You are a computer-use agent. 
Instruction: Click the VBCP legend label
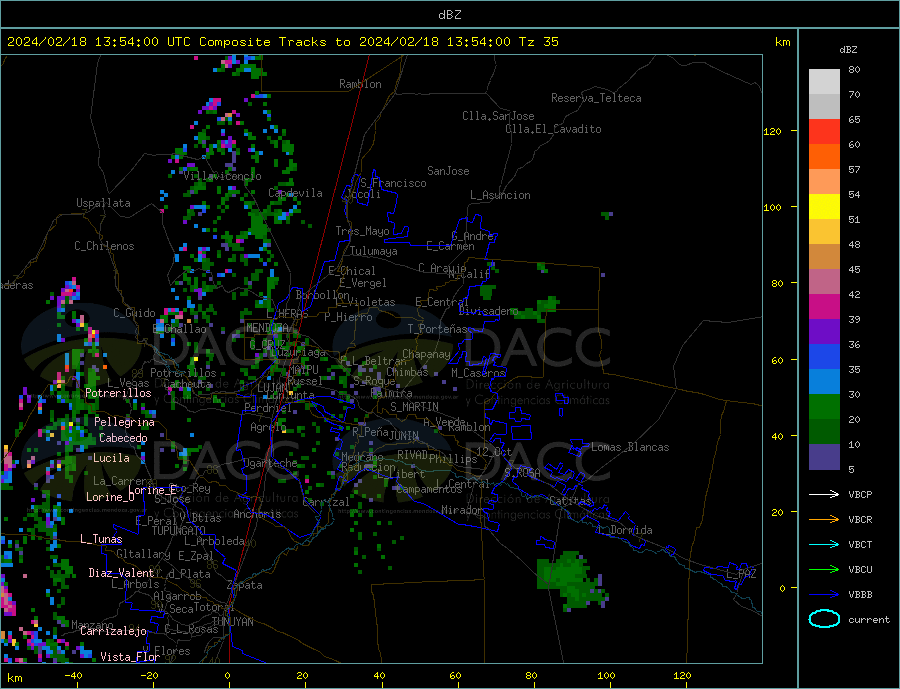point(860,494)
